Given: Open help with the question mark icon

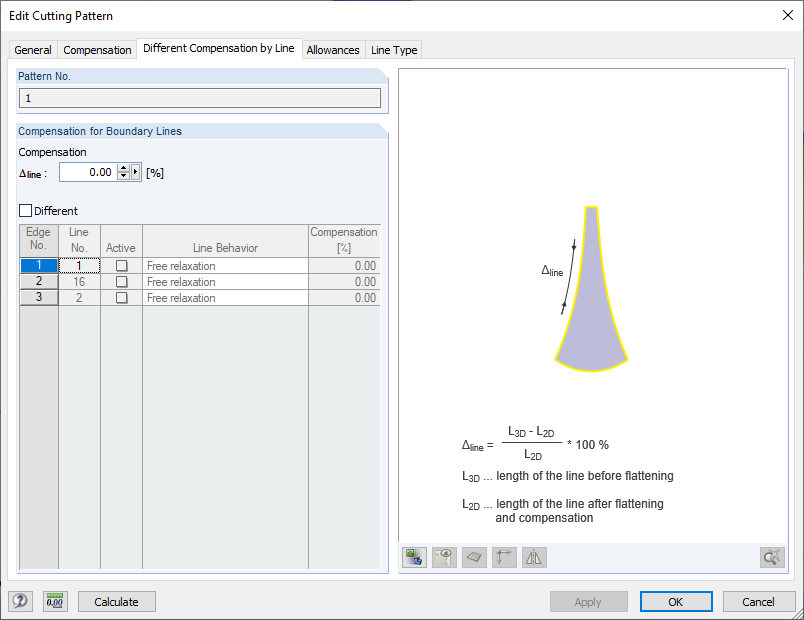Looking at the screenshot, I should 21,601.
